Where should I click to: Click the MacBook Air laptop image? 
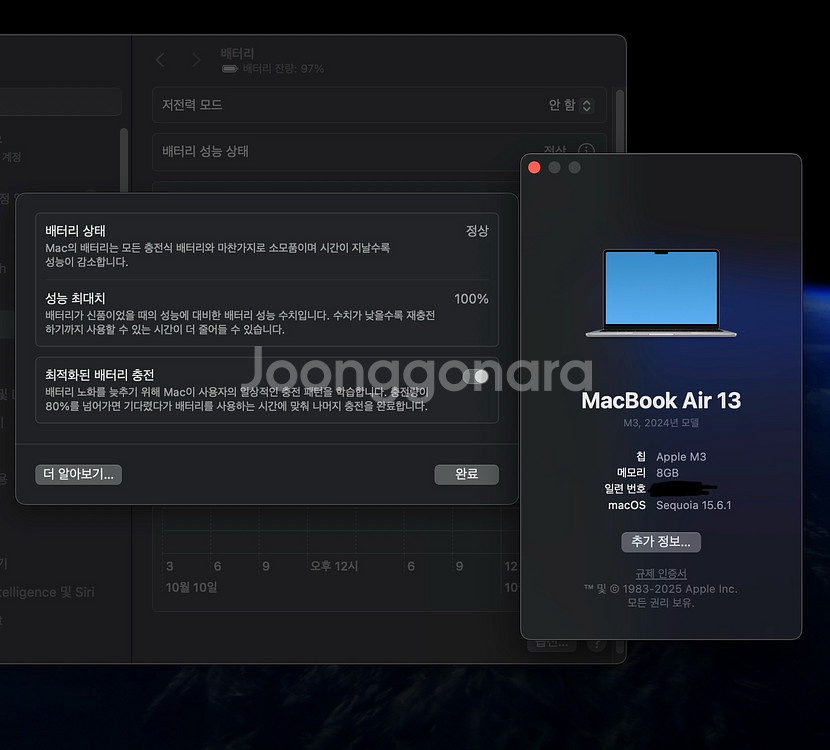[x=660, y=293]
